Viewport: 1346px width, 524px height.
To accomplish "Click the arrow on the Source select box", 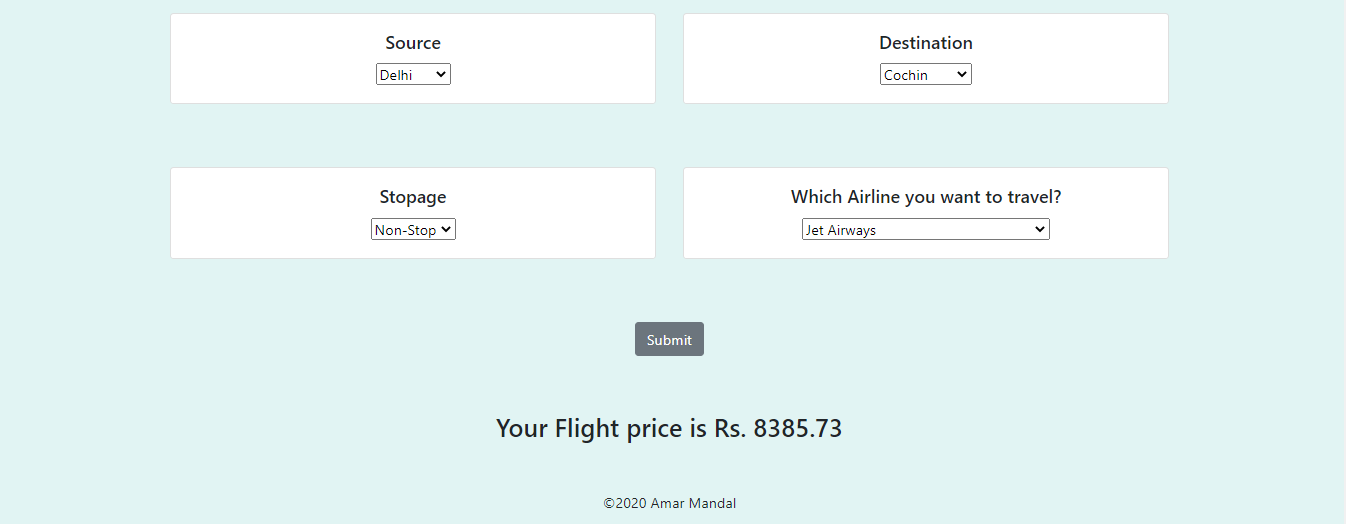I will [441, 75].
